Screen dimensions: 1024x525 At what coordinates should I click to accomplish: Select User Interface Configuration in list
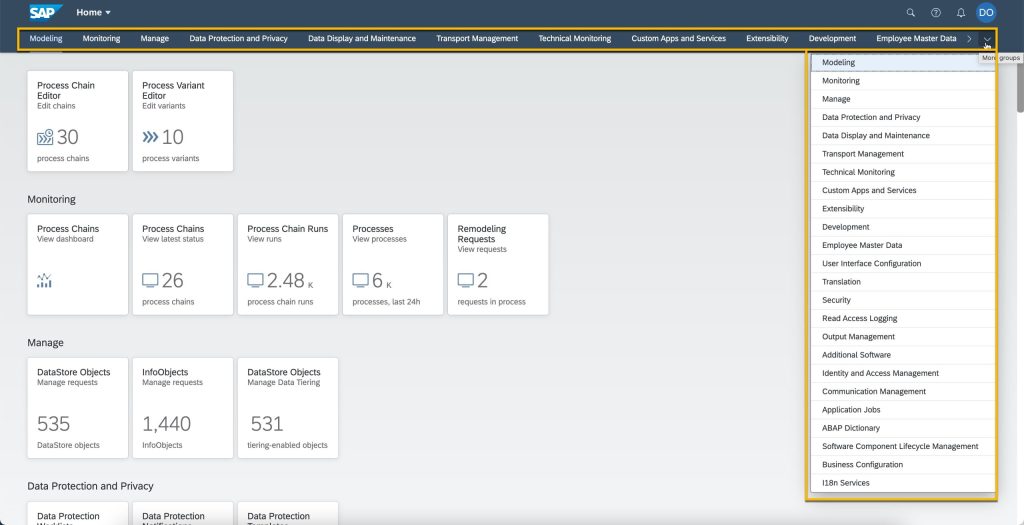[x=903, y=264]
